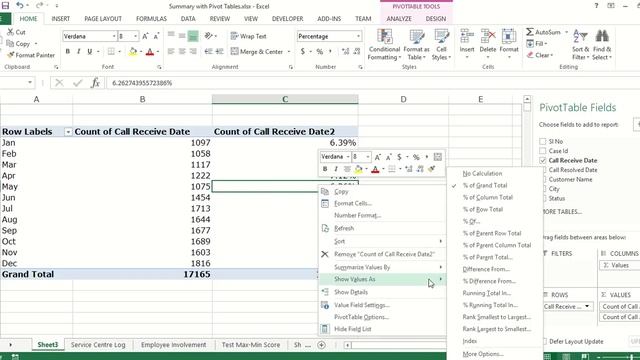Switch to the ANALYZE PivotTable tab
This screenshot has width=640, height=360.
point(399,19)
